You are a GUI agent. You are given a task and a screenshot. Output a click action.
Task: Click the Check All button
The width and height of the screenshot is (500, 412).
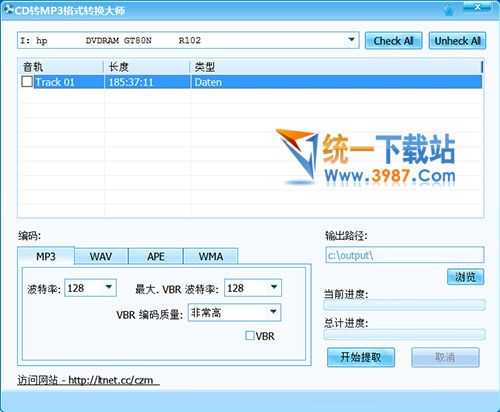(393, 41)
